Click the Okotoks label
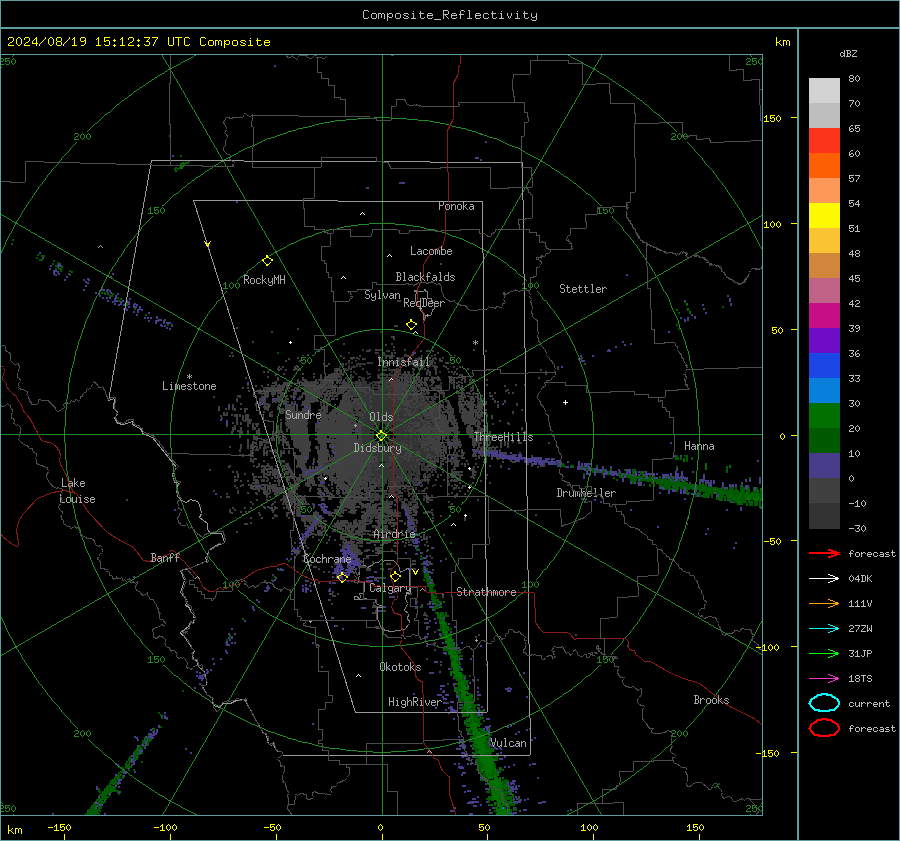The image size is (900, 841). point(400,667)
